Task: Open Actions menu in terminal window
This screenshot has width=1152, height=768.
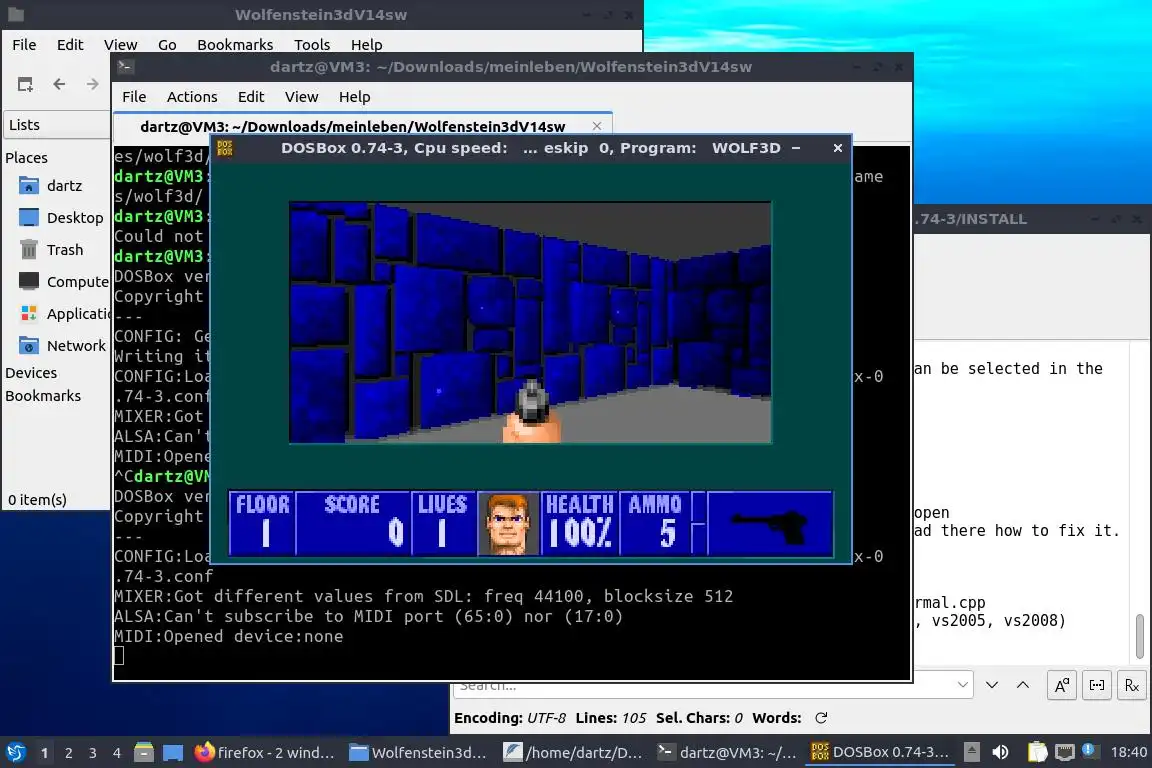Action: [x=192, y=97]
